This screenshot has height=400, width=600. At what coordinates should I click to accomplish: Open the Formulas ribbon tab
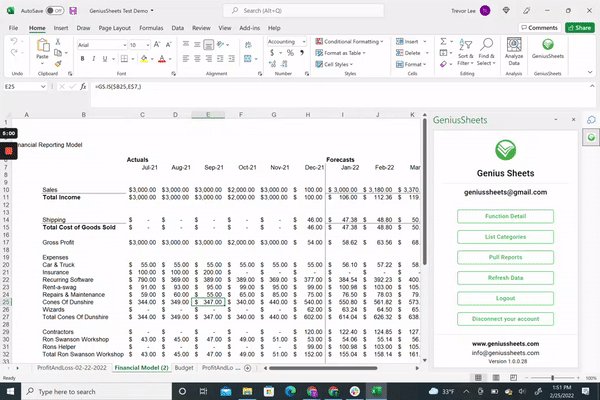151,28
